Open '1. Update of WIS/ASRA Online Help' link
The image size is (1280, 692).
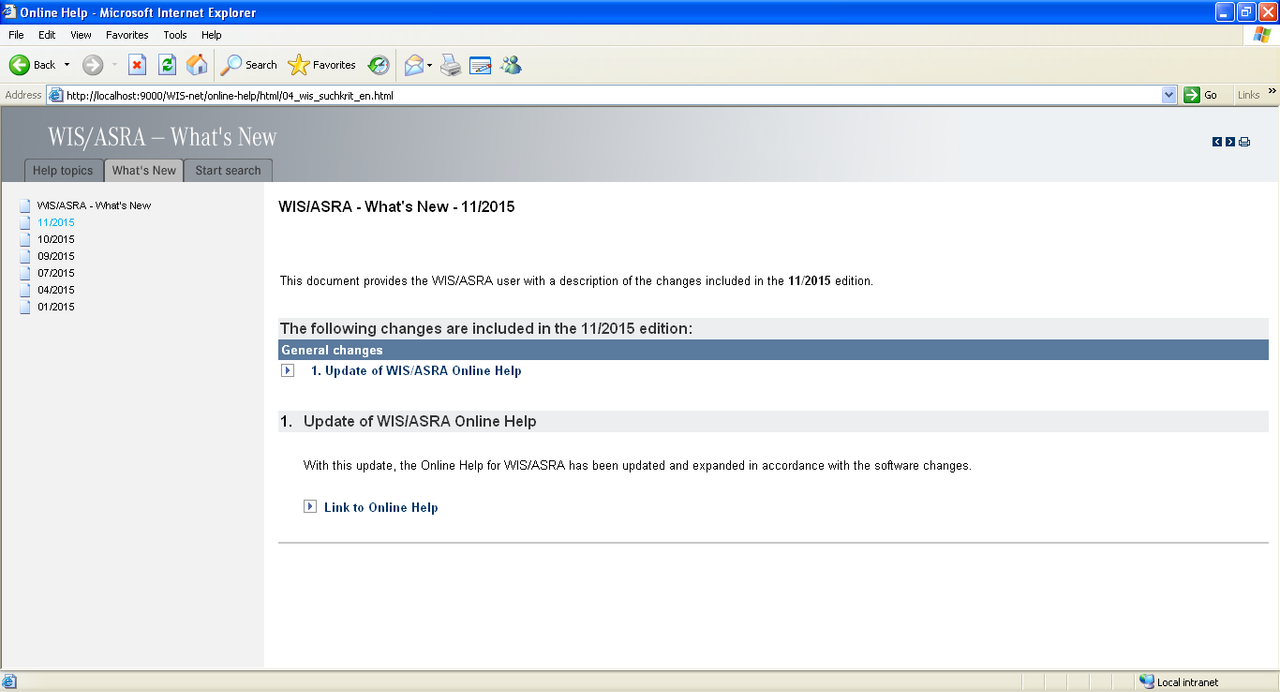point(416,370)
